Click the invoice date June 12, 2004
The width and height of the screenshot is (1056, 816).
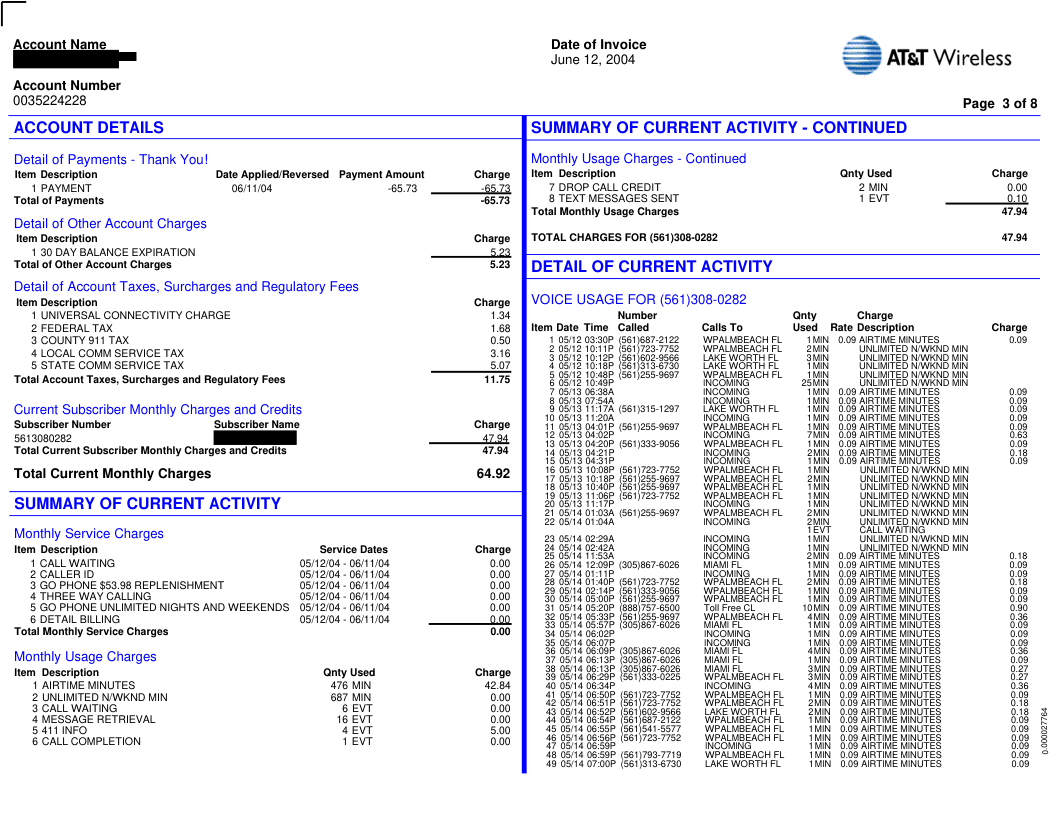(x=593, y=60)
